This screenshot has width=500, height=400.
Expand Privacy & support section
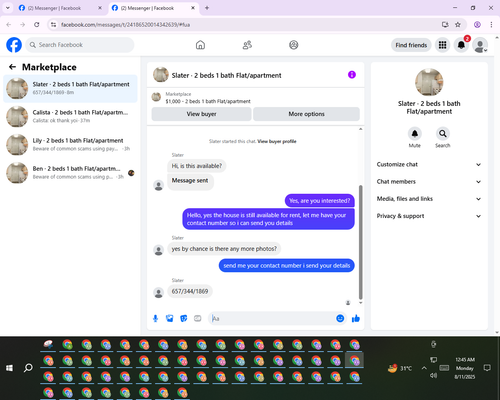[429, 216]
